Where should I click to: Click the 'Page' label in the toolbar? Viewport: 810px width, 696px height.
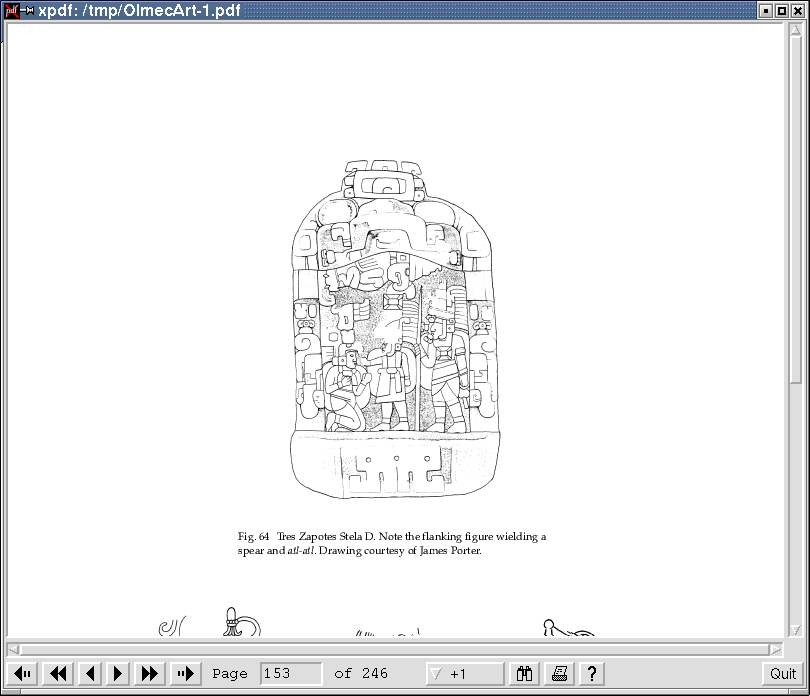pos(230,674)
